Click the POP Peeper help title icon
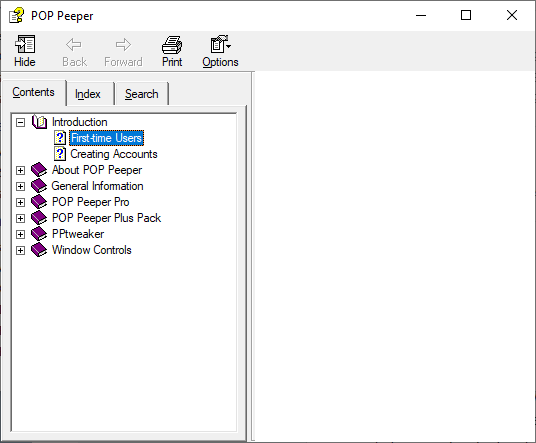536x443 pixels. pyautogui.click(x=16, y=16)
